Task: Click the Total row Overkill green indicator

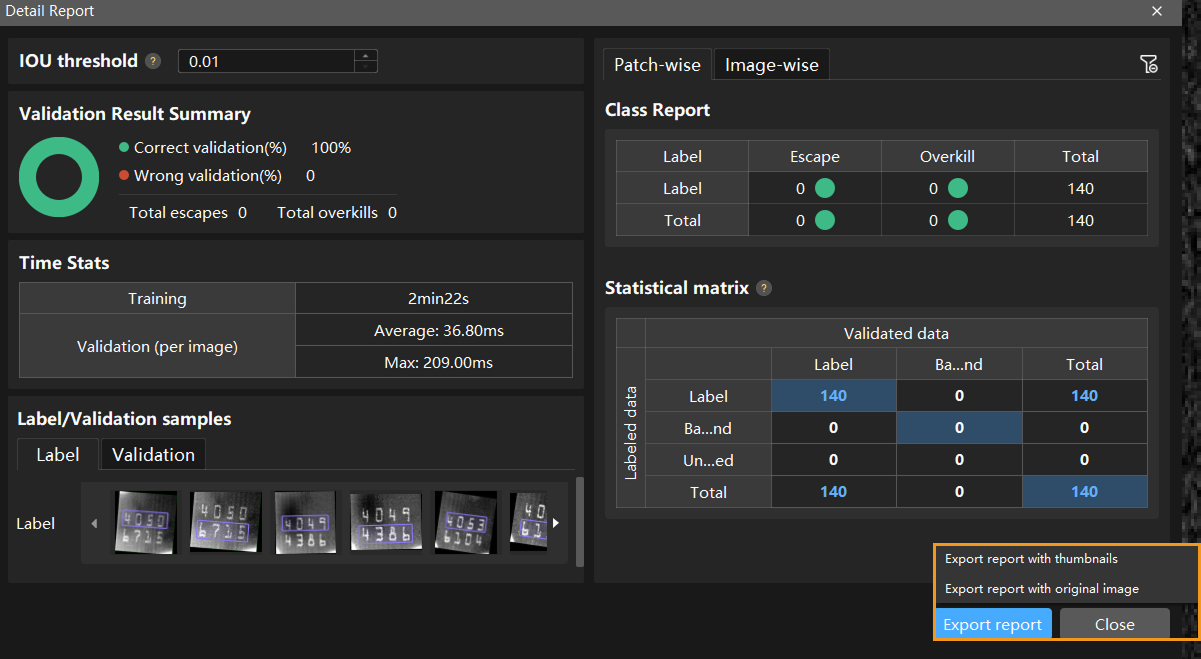Action: tap(958, 220)
